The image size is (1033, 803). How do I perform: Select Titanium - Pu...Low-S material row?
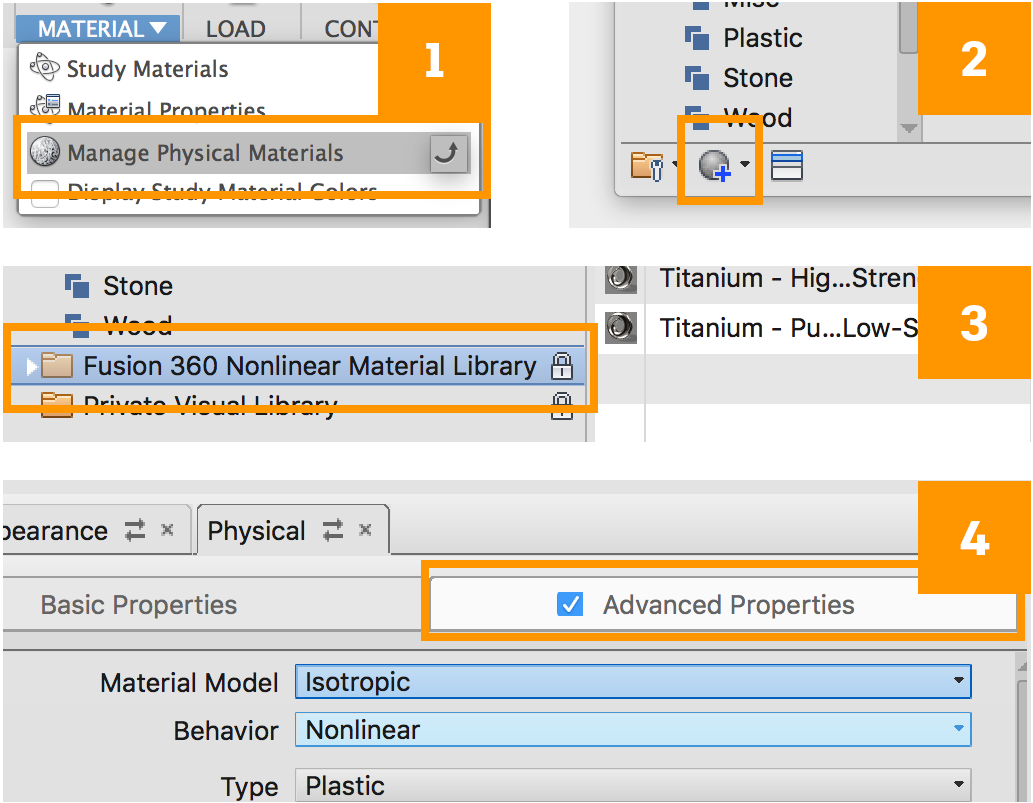coord(787,328)
